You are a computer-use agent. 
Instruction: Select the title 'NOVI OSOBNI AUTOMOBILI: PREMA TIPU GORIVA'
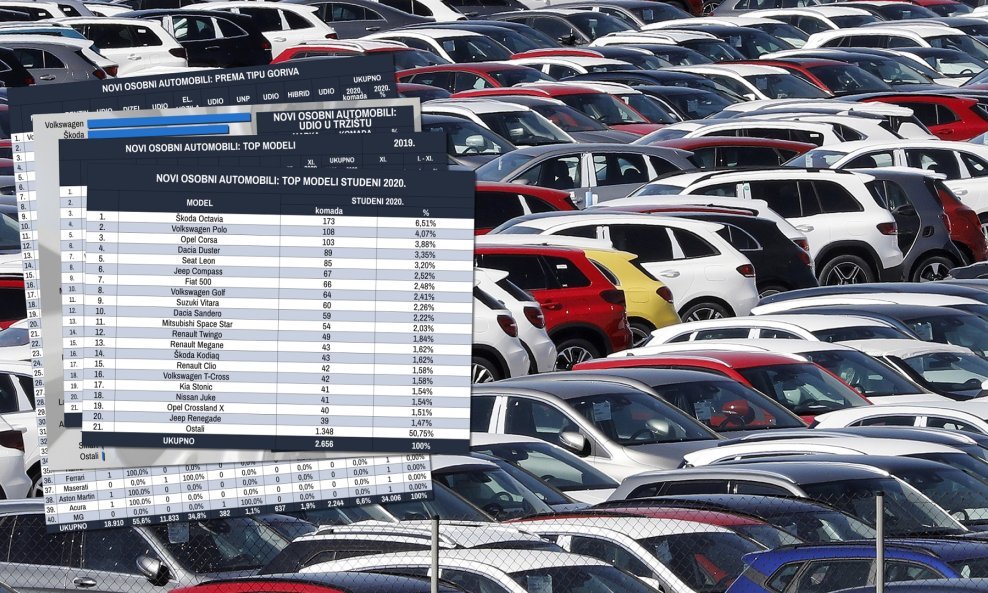point(200,81)
